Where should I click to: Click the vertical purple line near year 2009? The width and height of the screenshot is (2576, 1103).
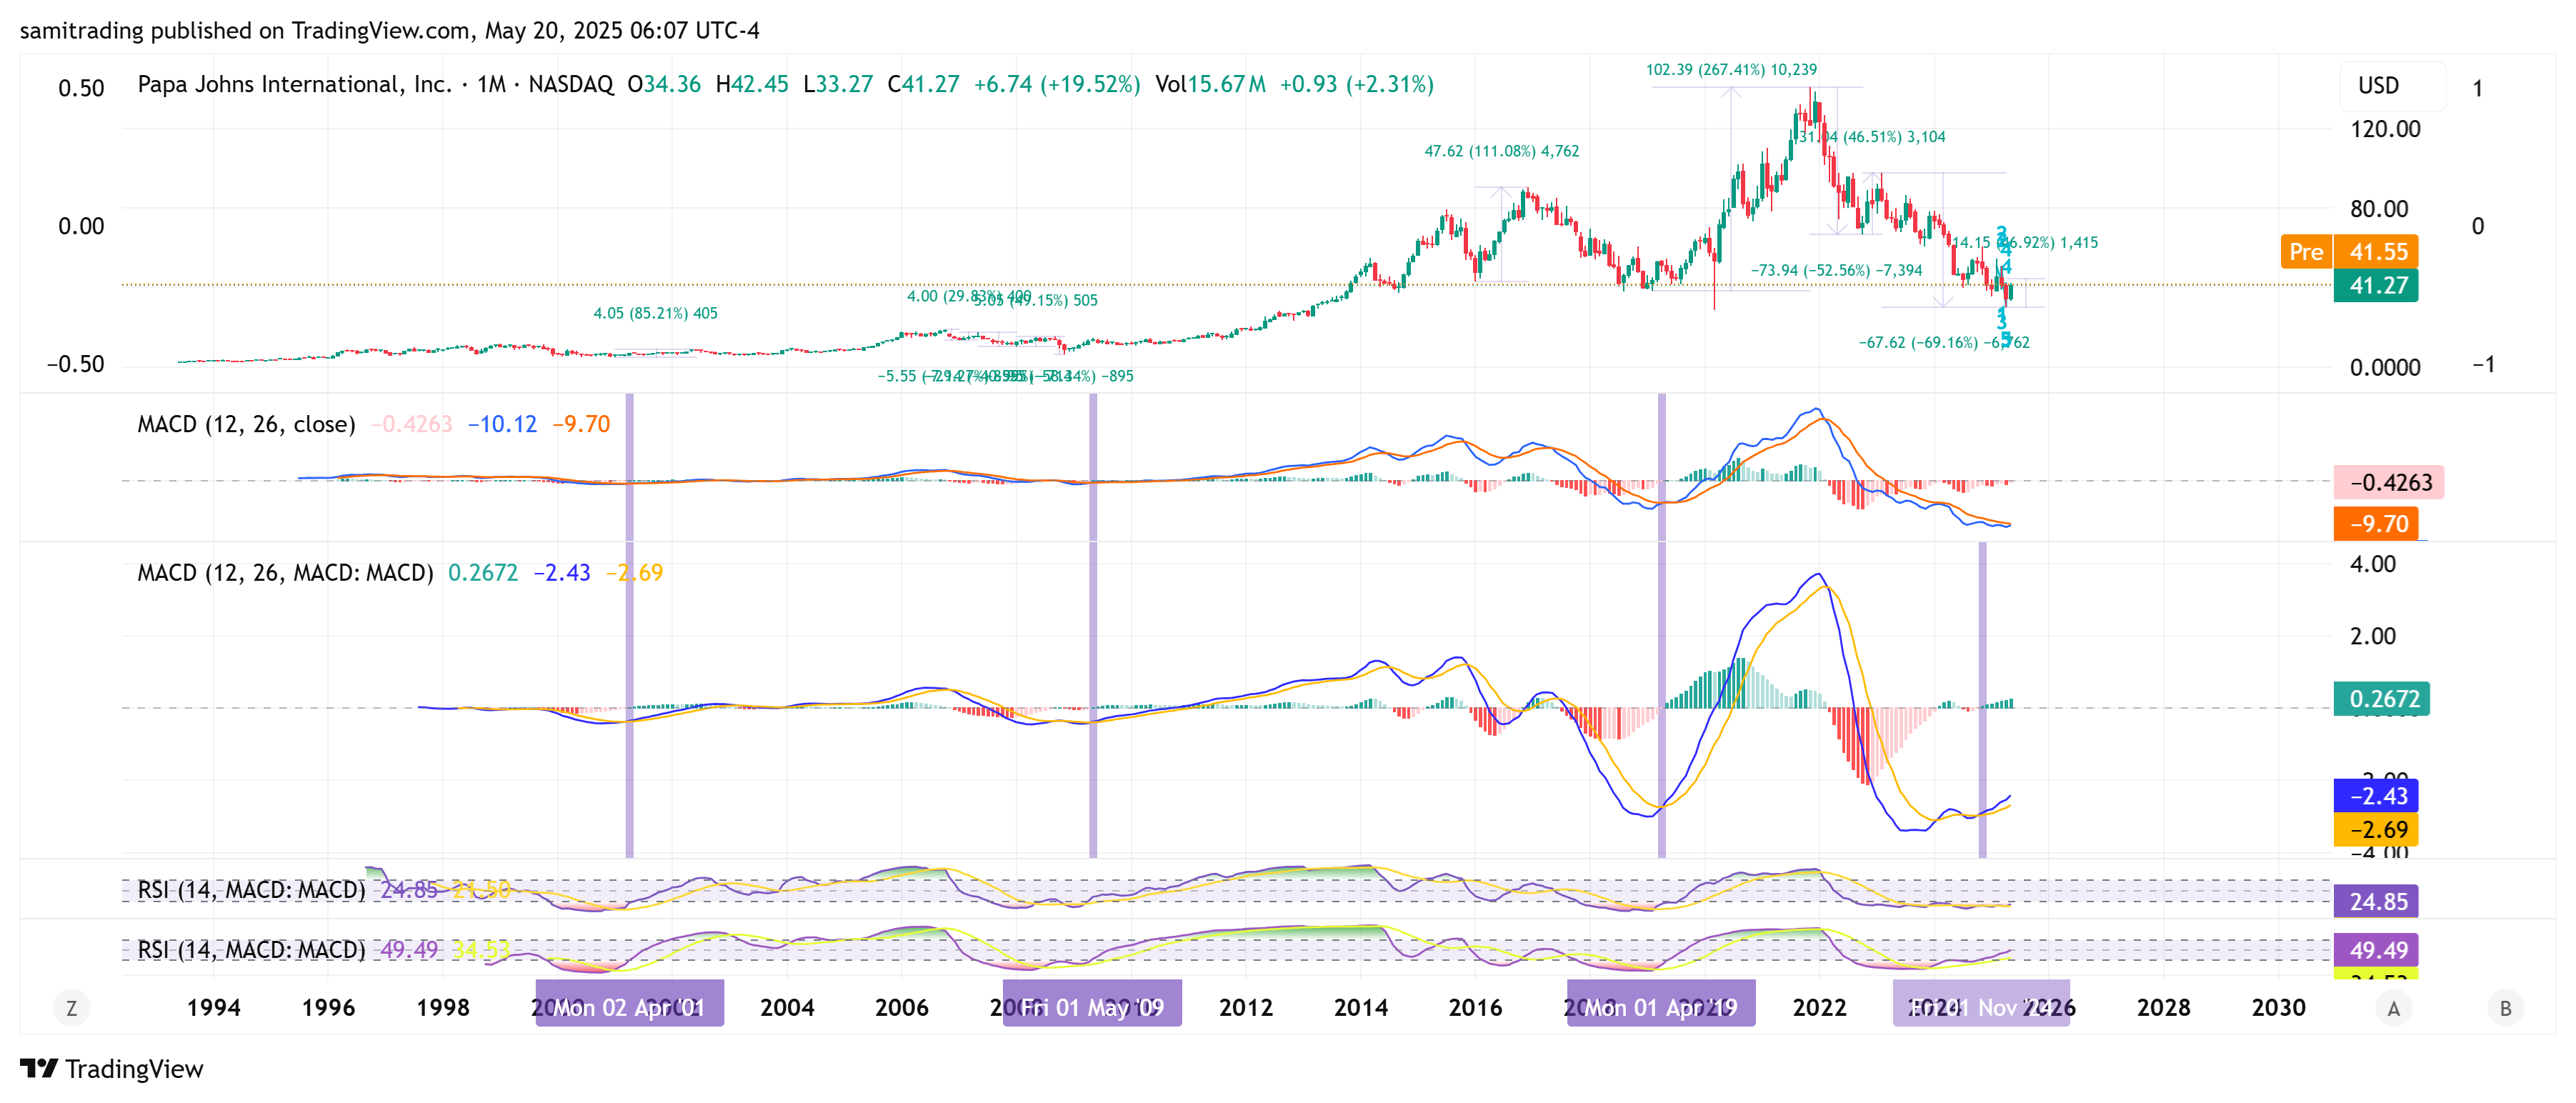(x=1092, y=625)
